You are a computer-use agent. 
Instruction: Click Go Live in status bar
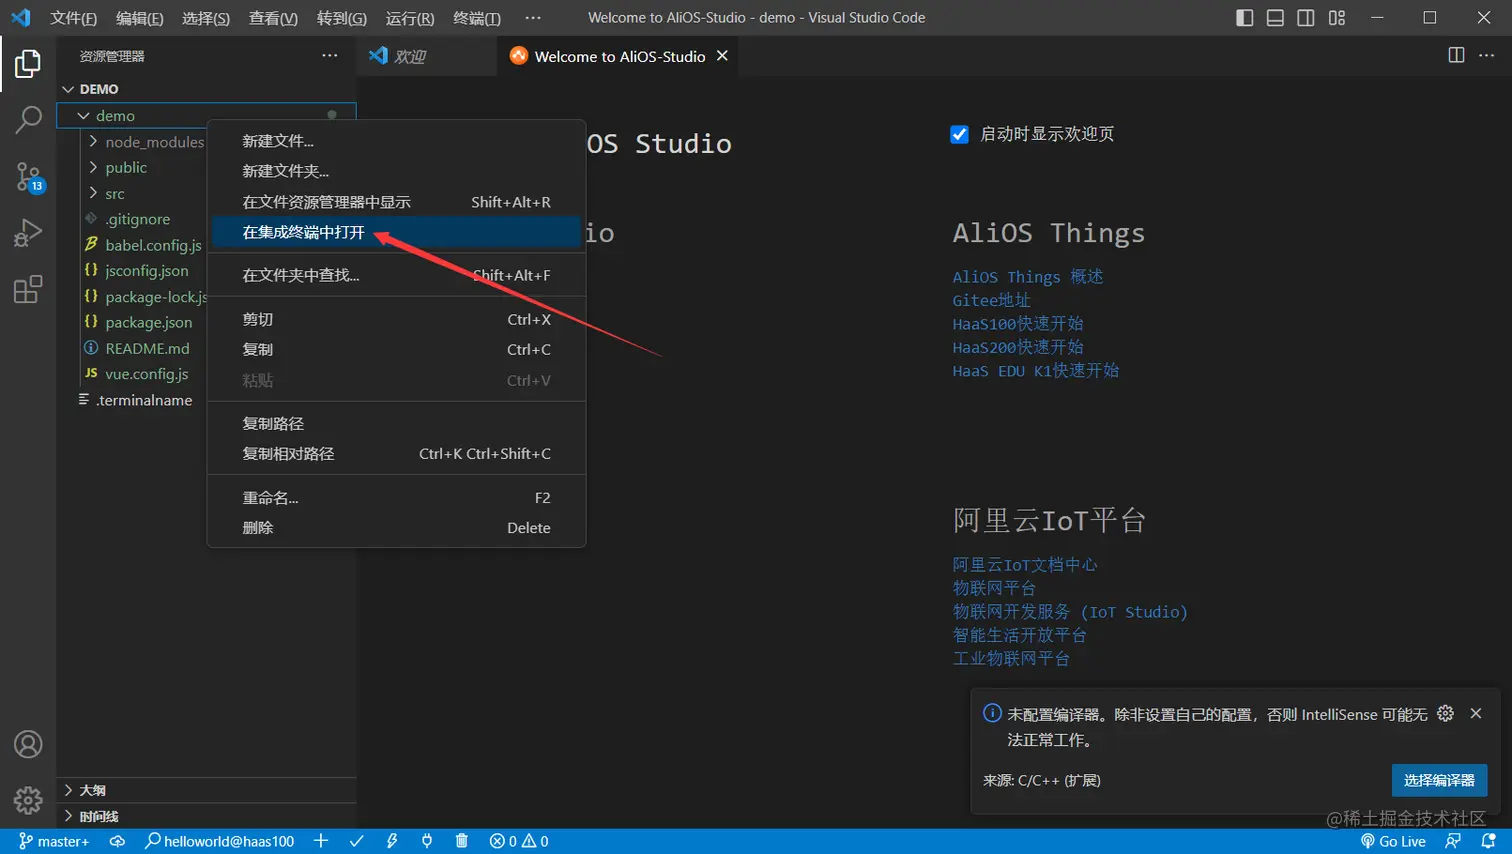click(x=1393, y=841)
